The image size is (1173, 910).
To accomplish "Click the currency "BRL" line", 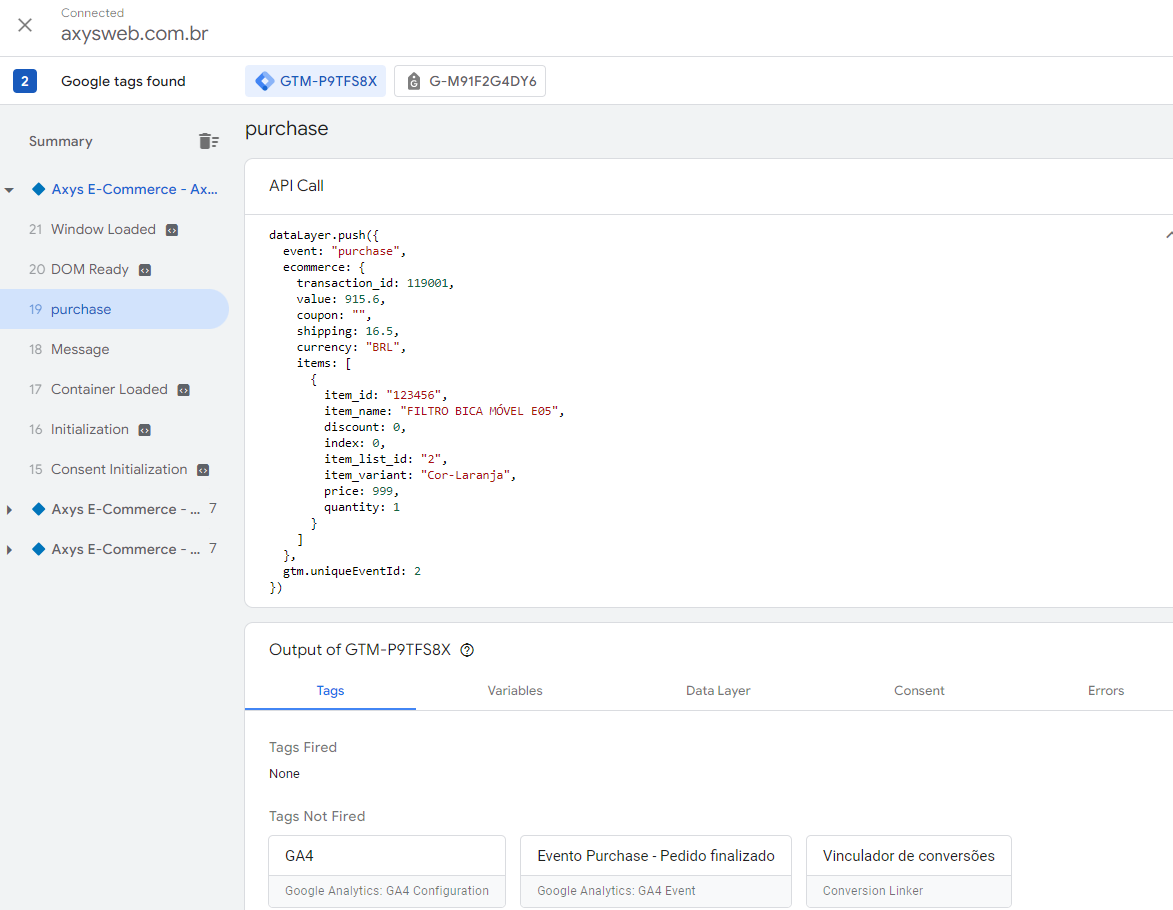I will pos(351,347).
